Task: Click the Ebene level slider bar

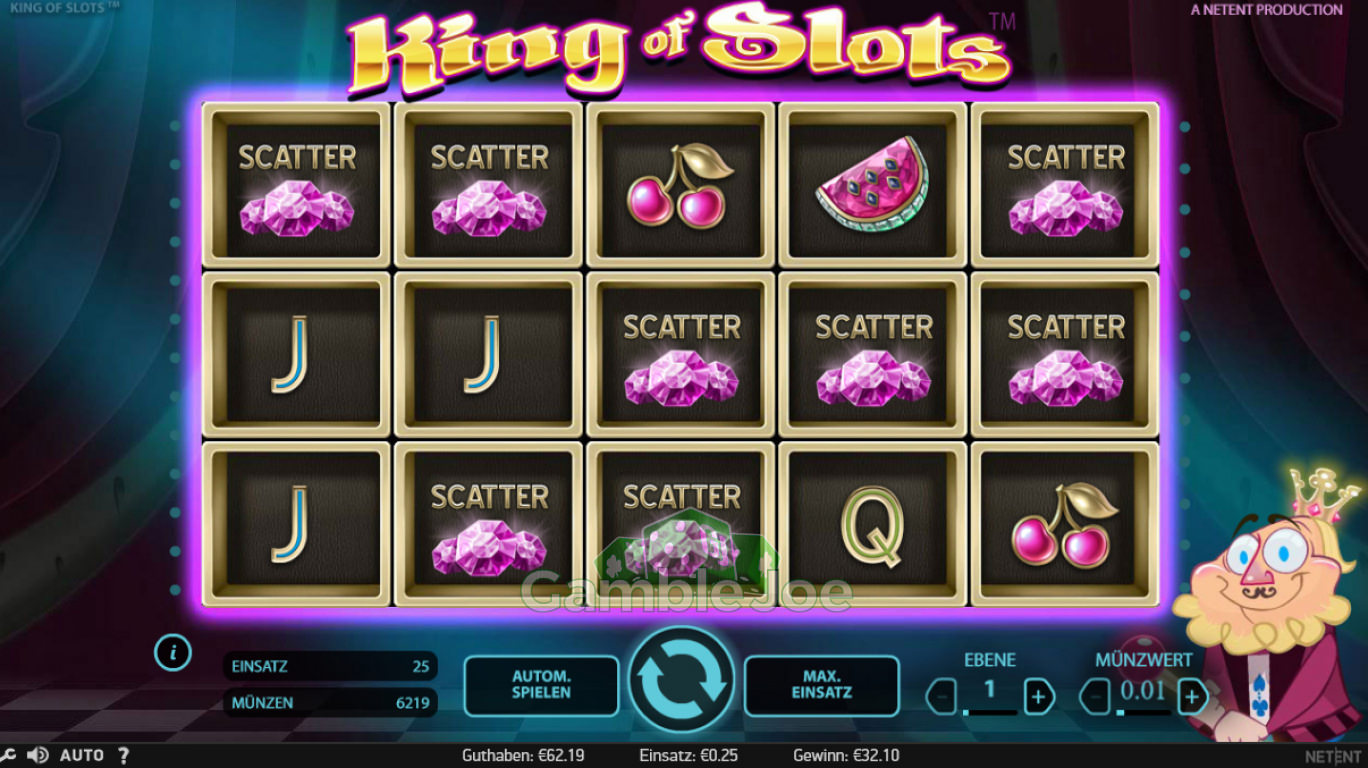Action: click(990, 712)
